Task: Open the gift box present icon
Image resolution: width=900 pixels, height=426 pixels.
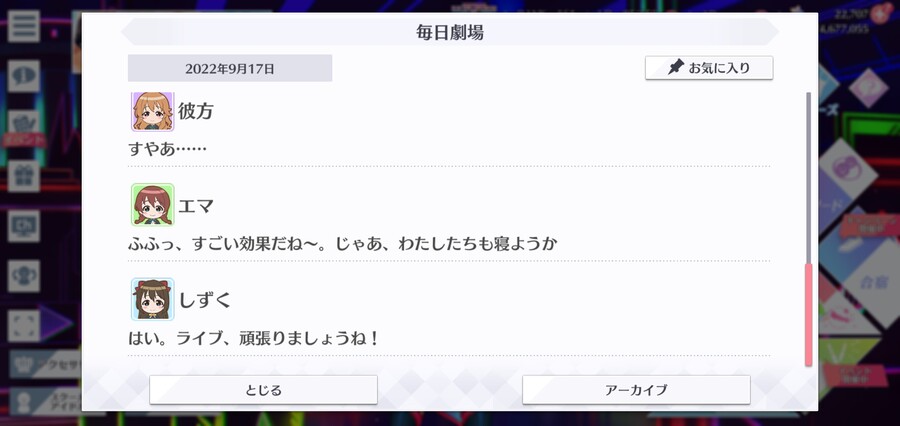Action: pyautogui.click(x=24, y=176)
